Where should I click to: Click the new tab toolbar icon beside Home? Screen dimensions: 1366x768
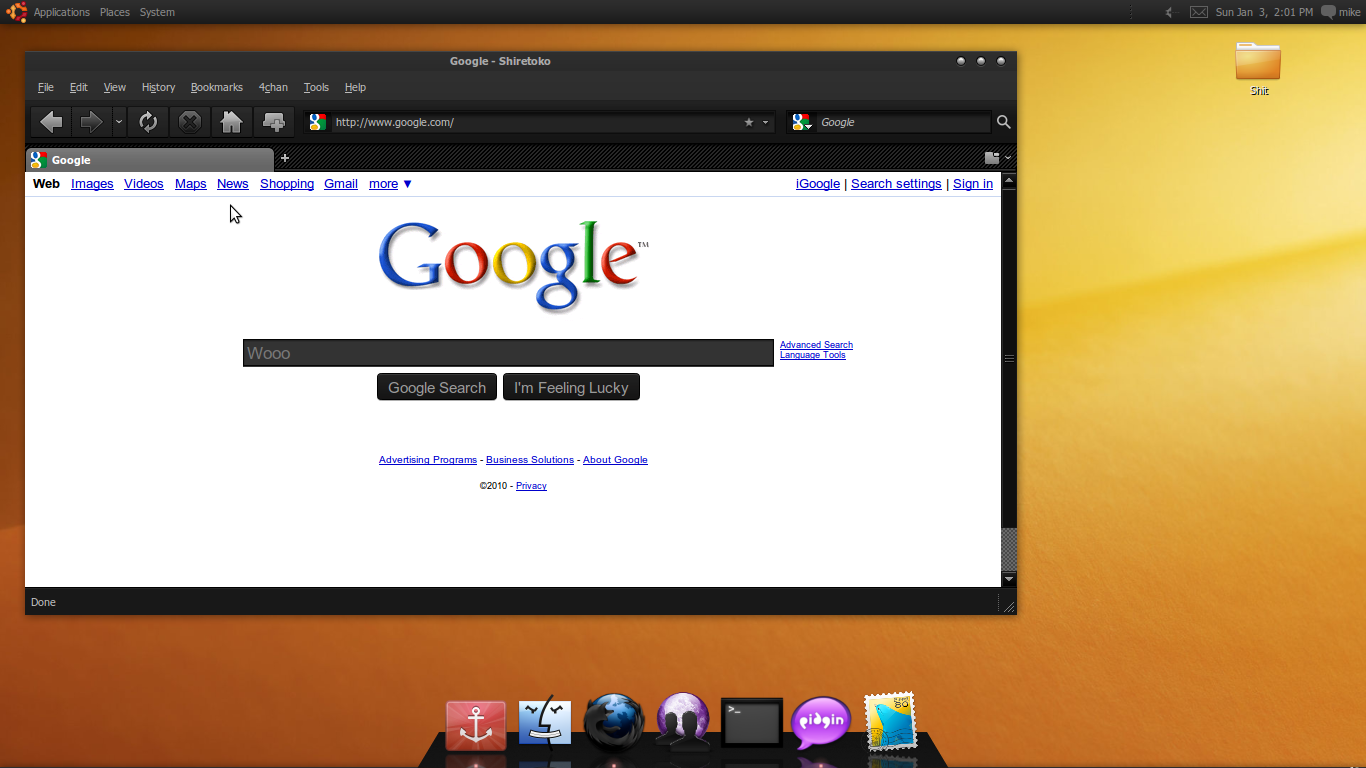273,122
